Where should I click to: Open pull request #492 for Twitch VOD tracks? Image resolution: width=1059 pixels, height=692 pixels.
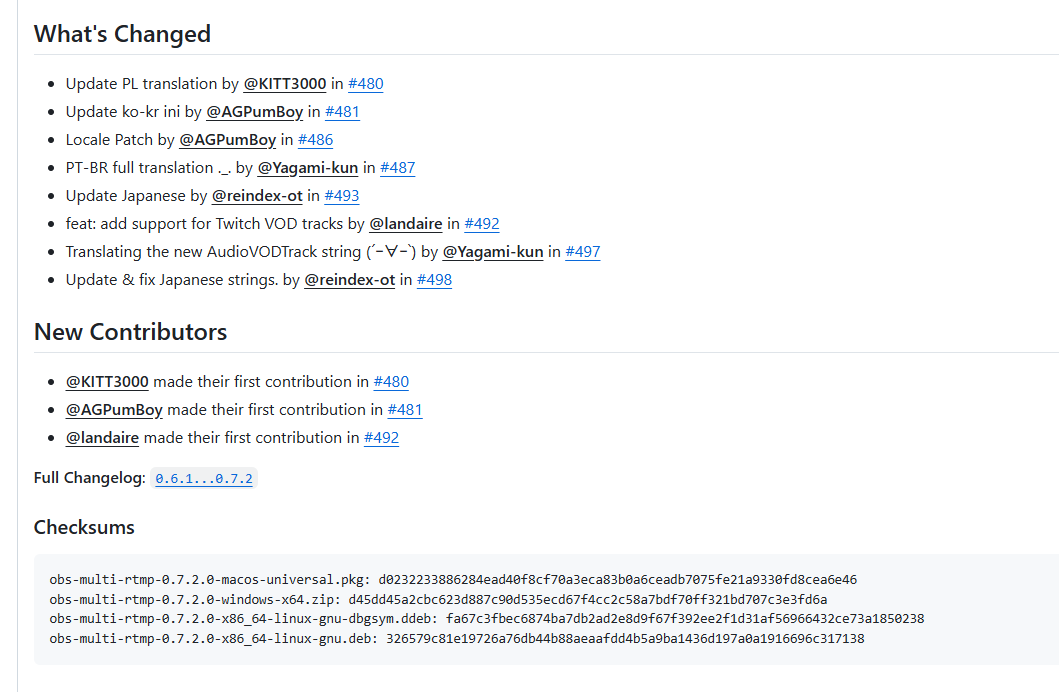[x=482, y=224]
